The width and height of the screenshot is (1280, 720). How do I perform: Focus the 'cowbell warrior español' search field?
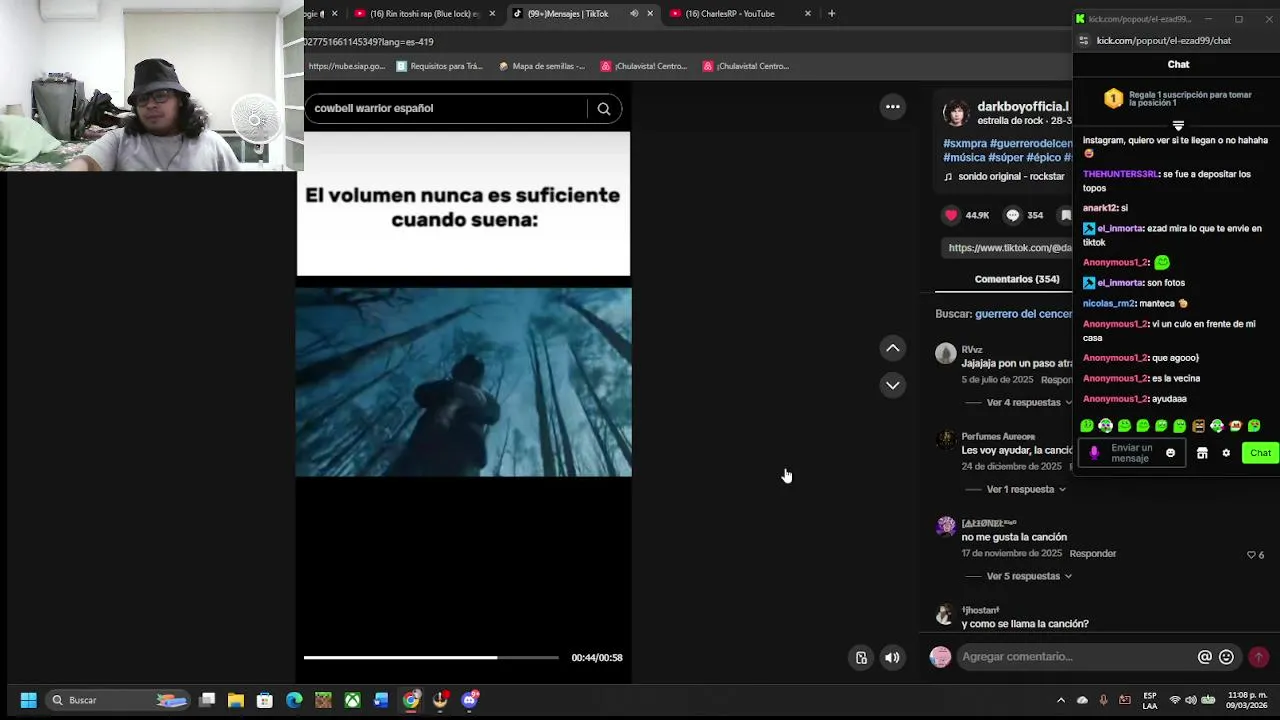448,108
